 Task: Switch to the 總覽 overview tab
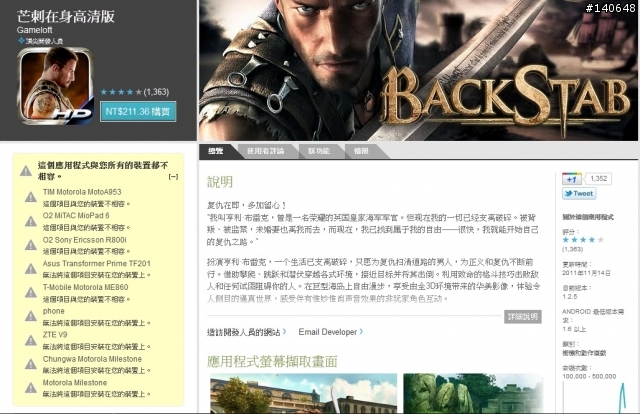pyautogui.click(x=216, y=151)
